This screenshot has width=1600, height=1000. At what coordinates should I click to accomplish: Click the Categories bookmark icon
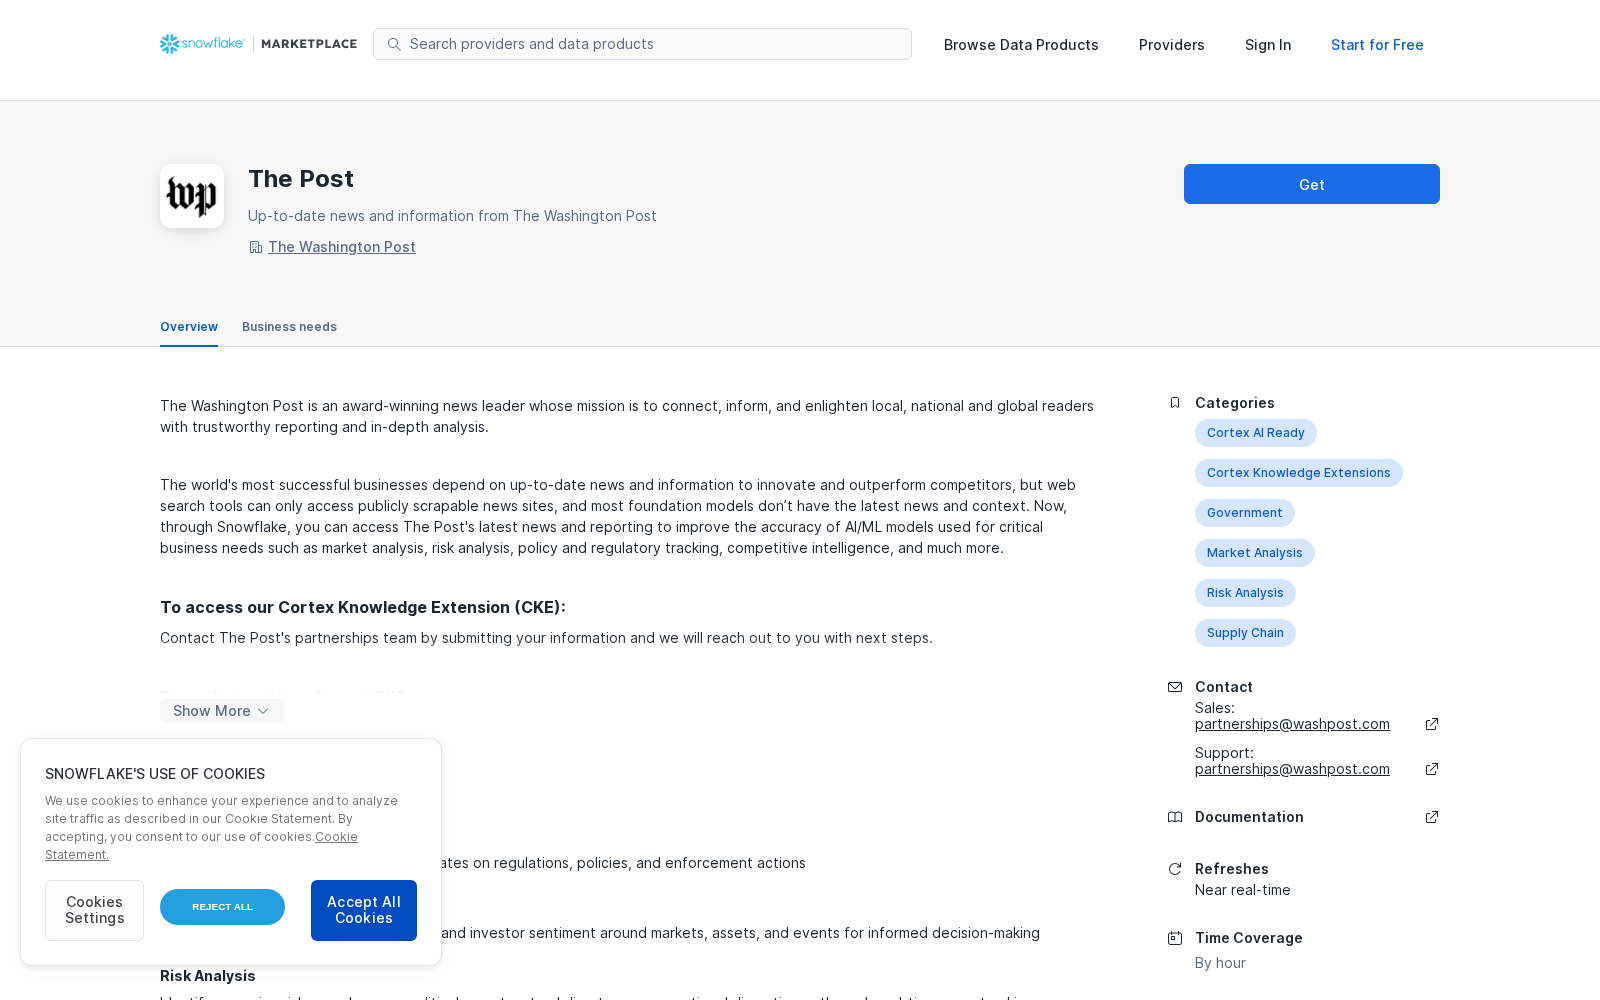[x=1175, y=403]
